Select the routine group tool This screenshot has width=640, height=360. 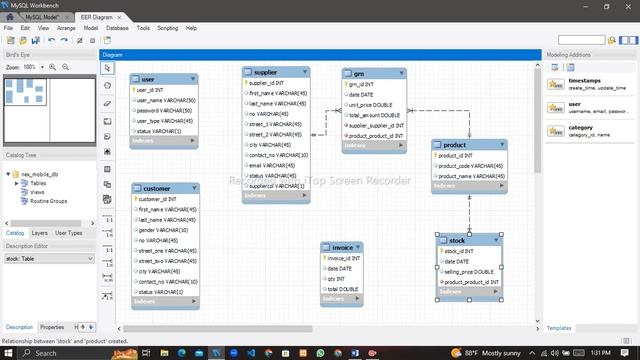[x=107, y=200]
